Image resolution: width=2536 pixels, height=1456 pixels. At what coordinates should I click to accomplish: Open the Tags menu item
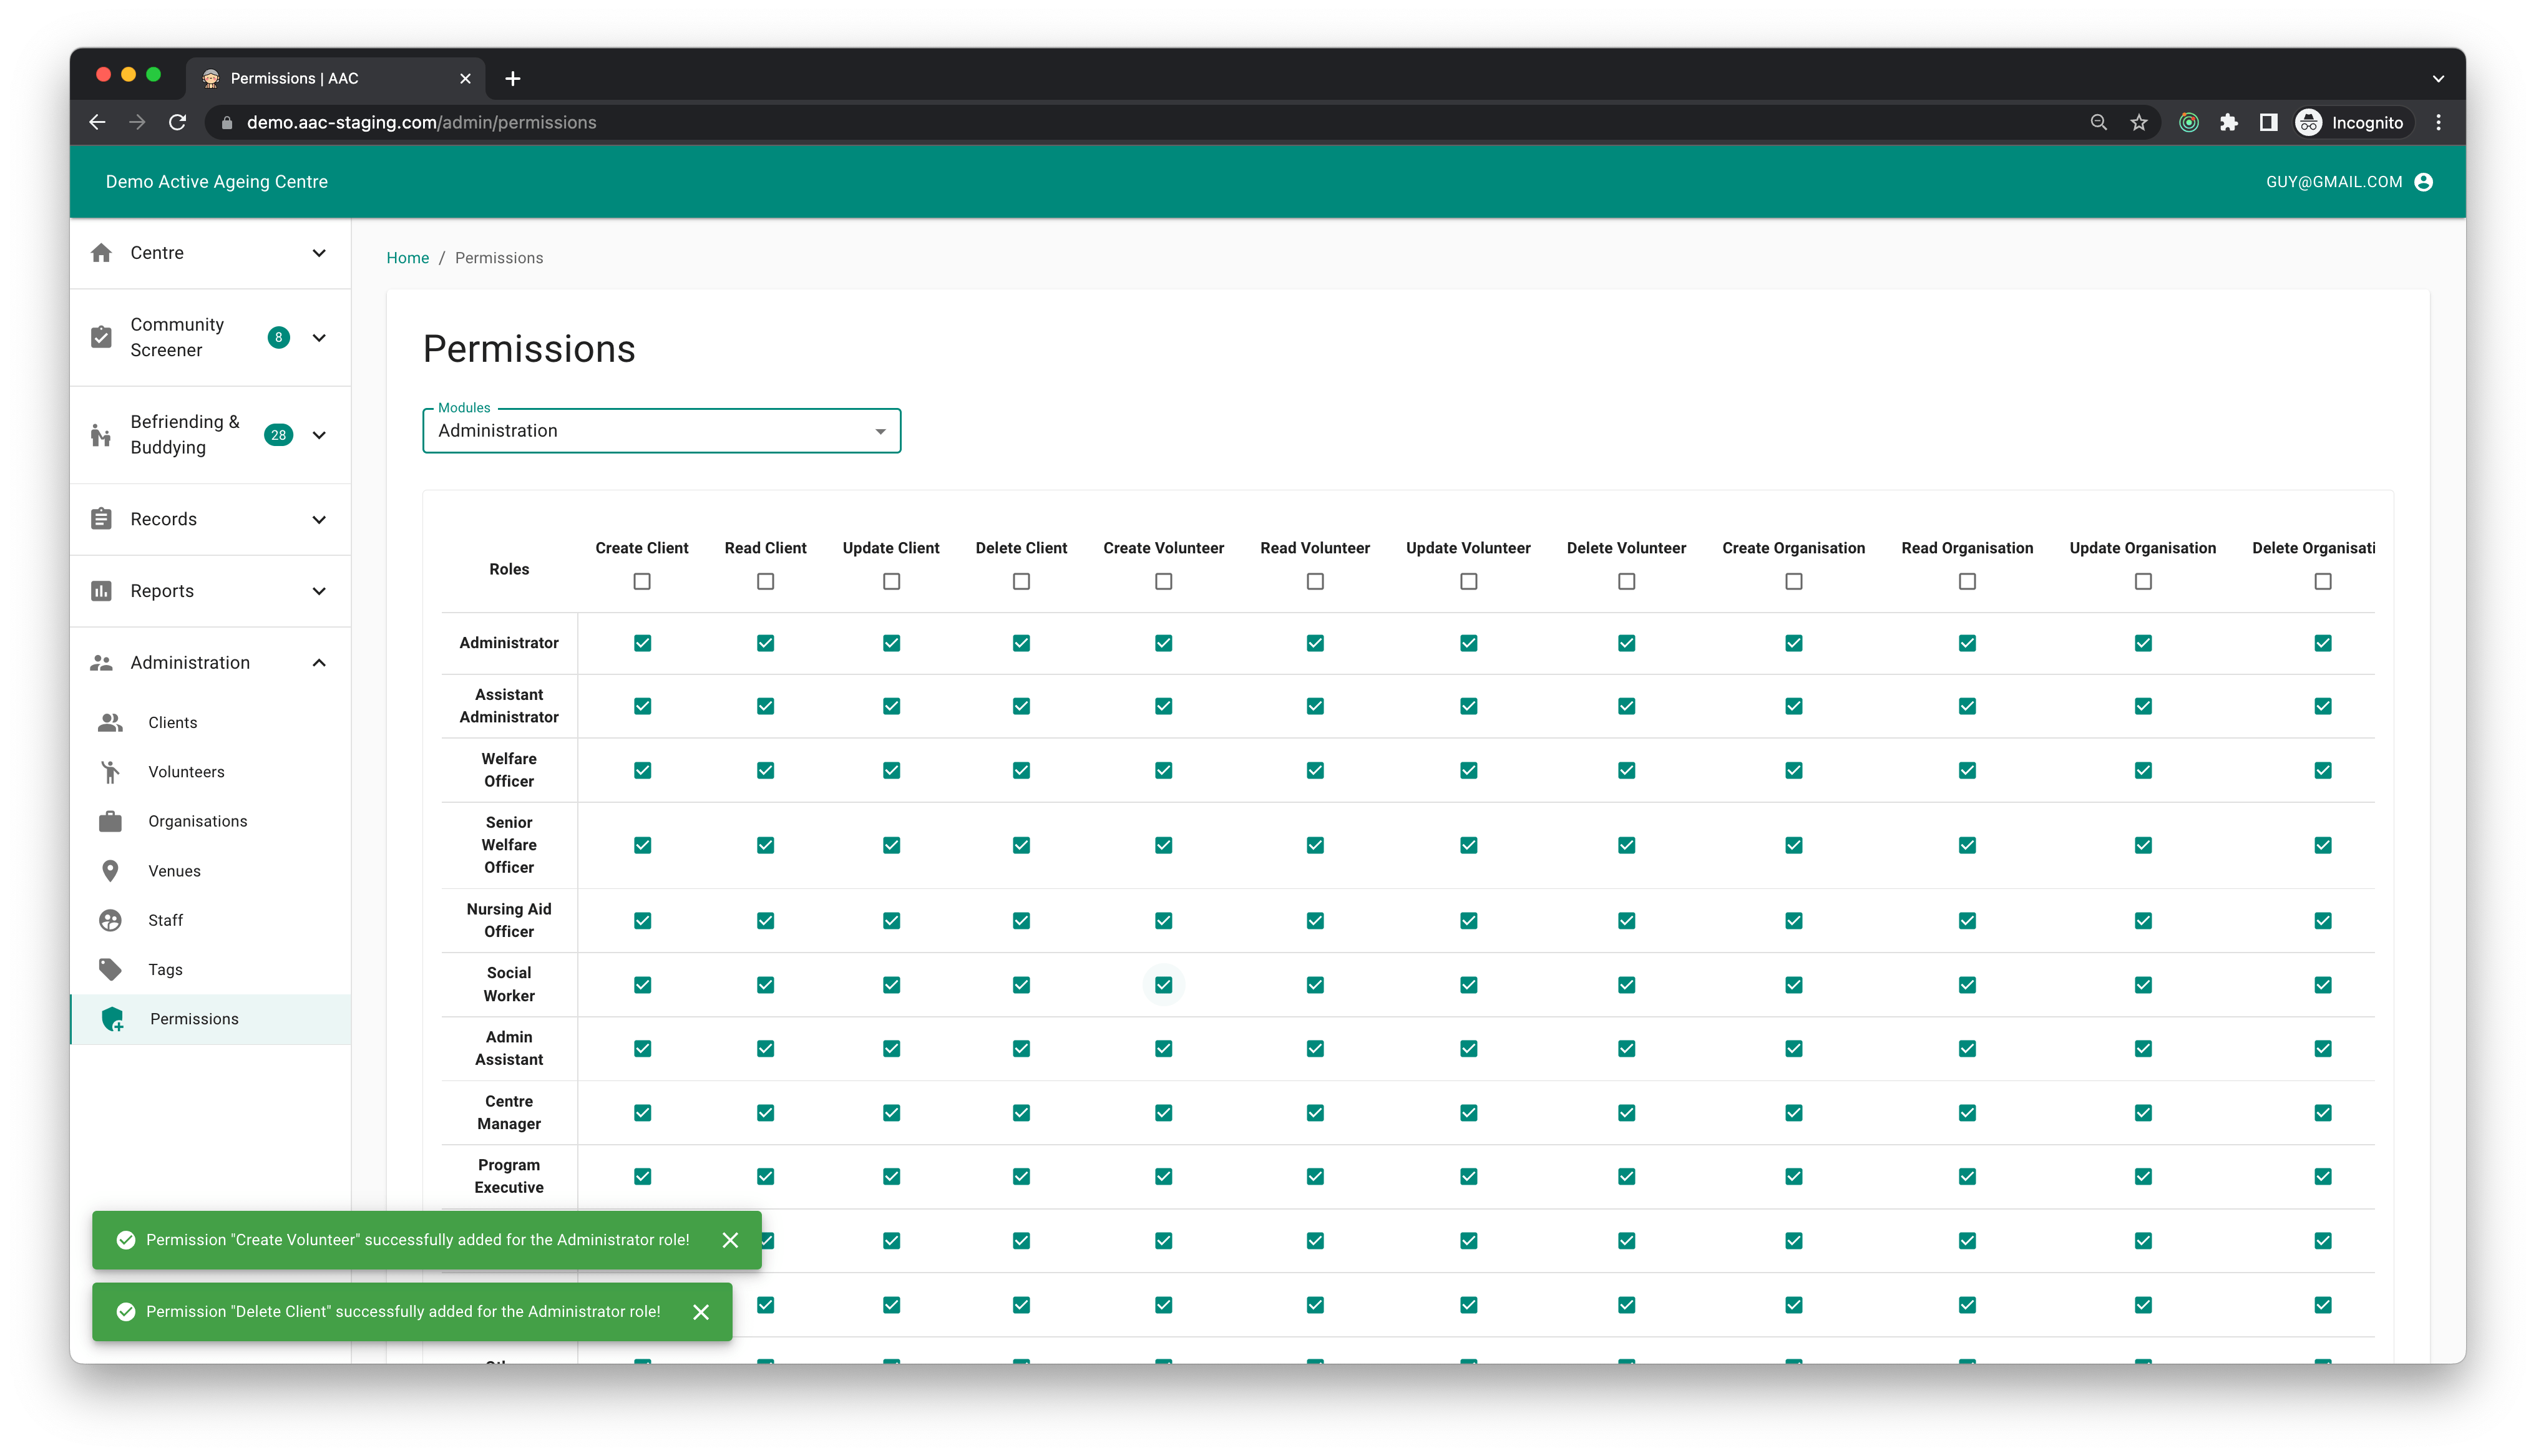[x=210, y=969]
